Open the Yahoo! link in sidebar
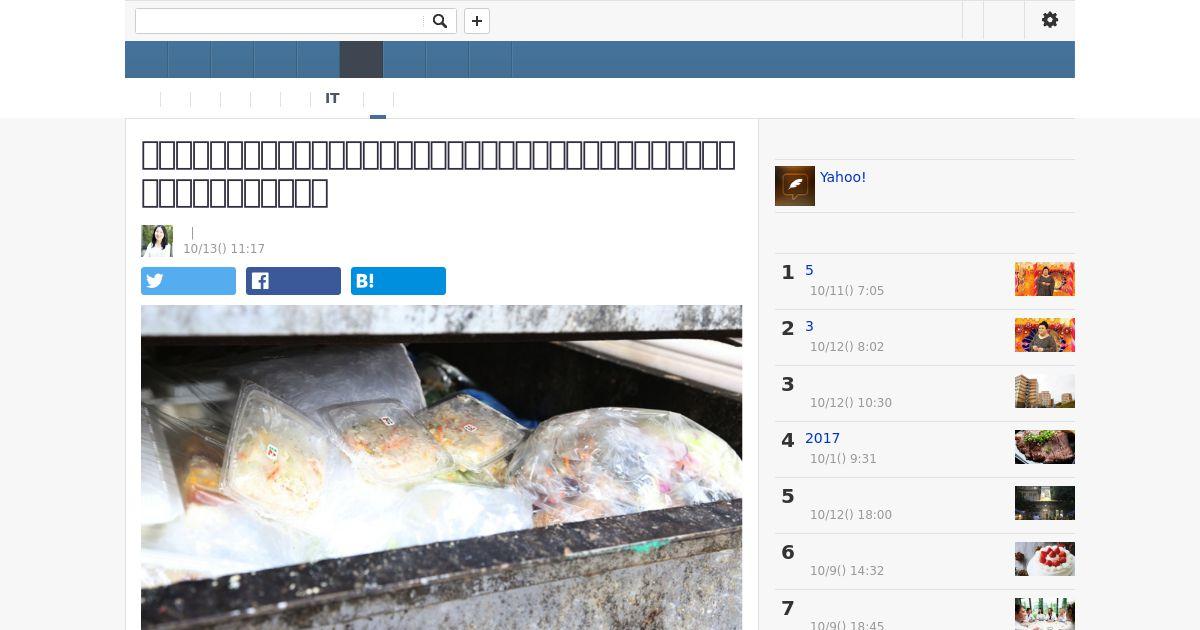The height and width of the screenshot is (630, 1200). (843, 177)
